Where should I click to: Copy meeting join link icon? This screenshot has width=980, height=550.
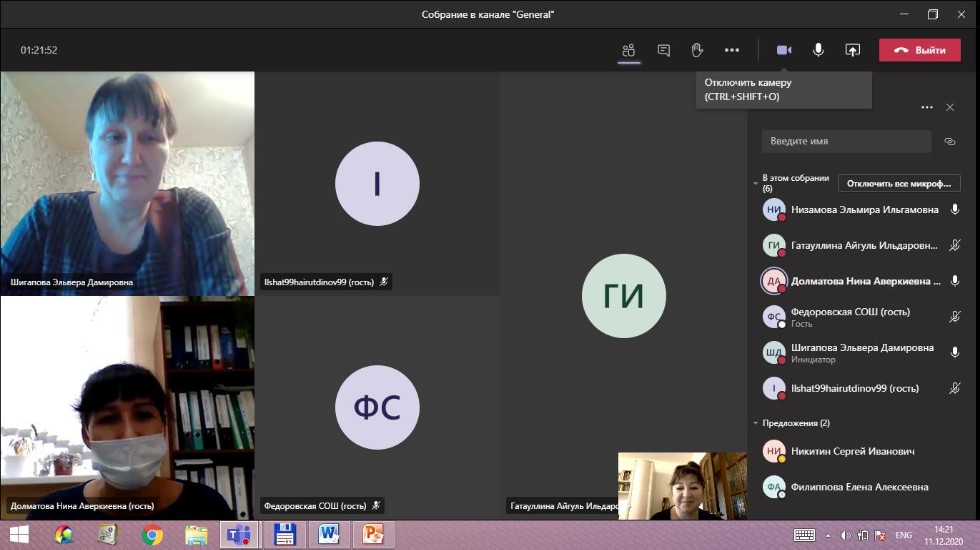pyautogui.click(x=950, y=142)
